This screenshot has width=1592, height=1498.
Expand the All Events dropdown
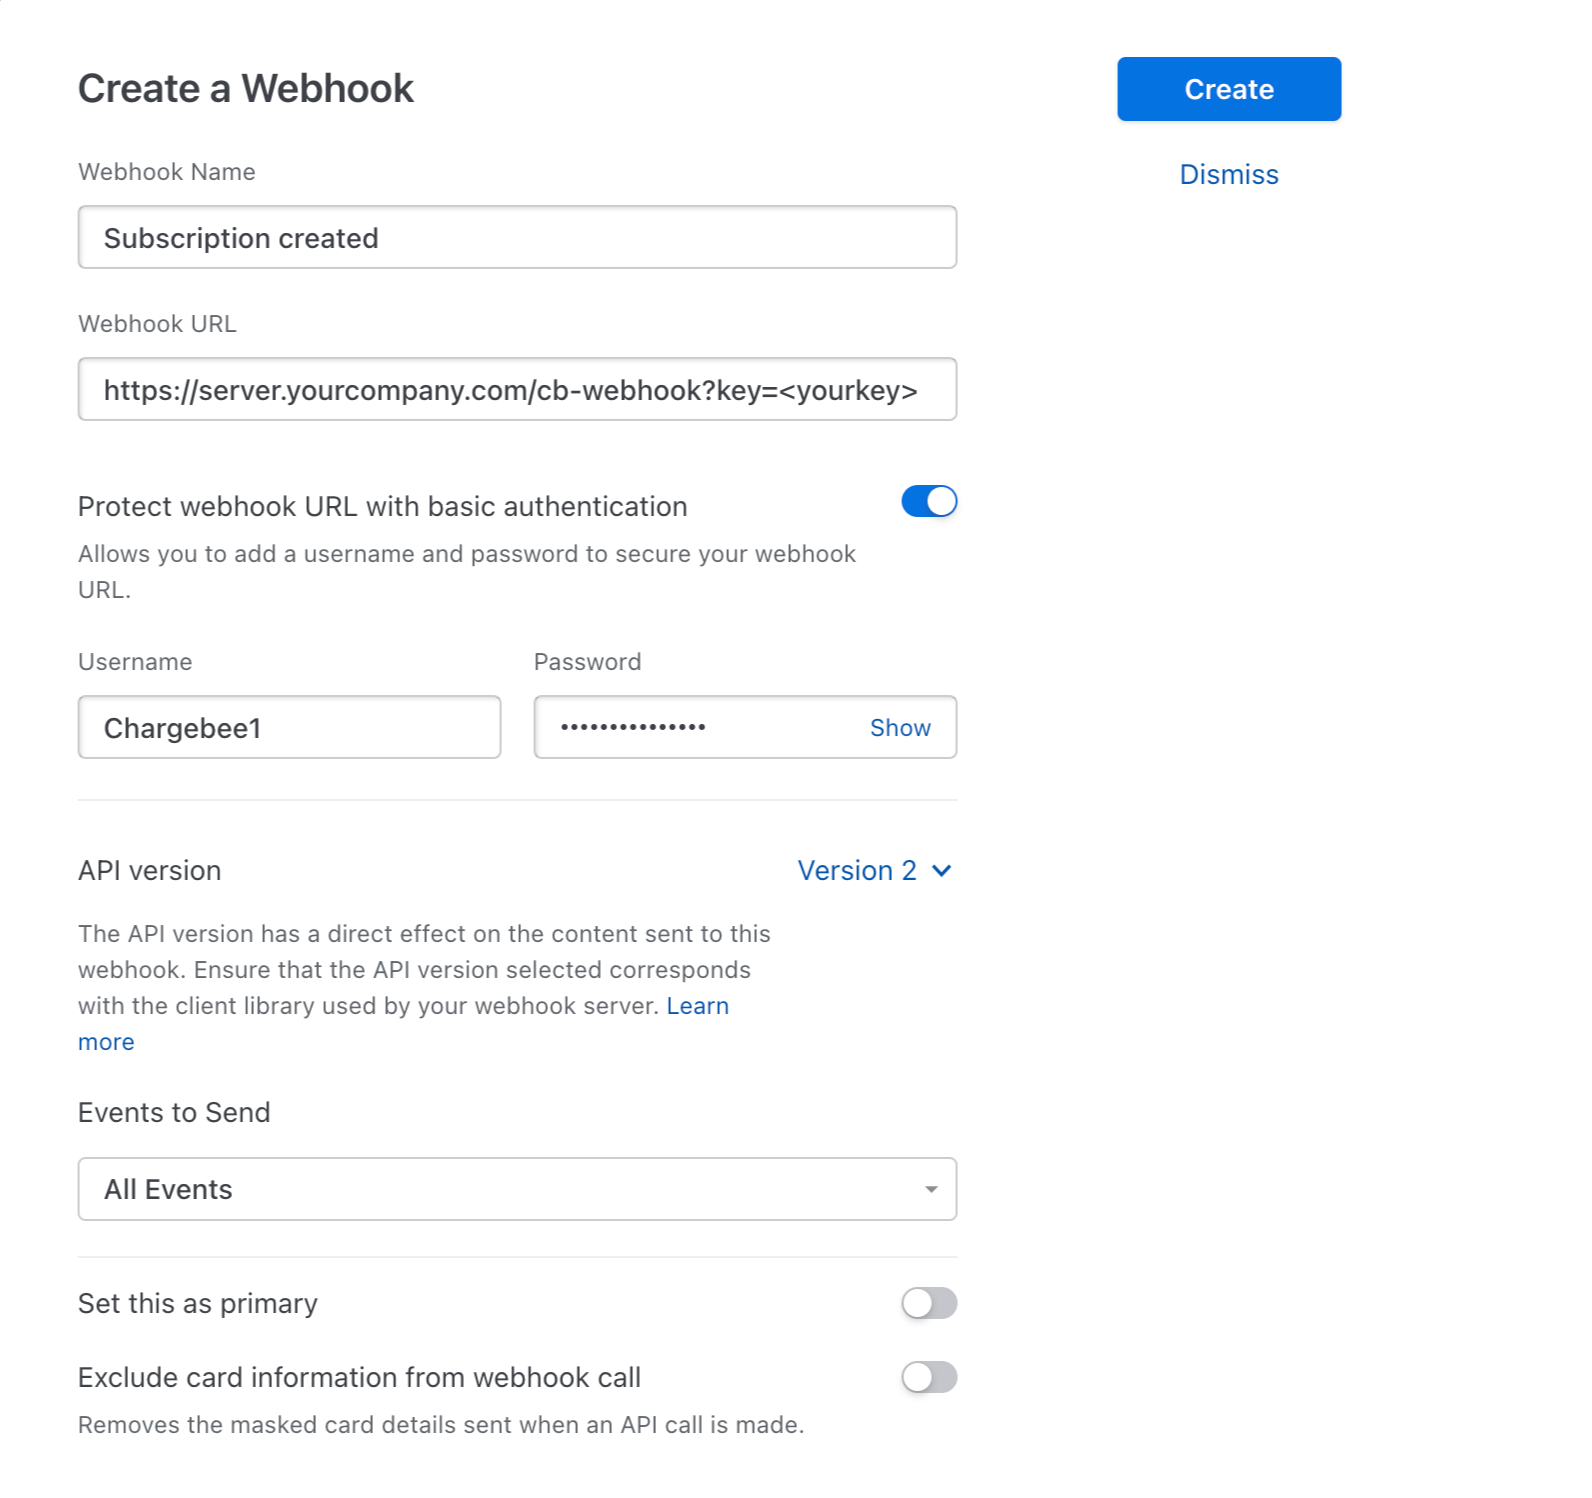tap(517, 1189)
